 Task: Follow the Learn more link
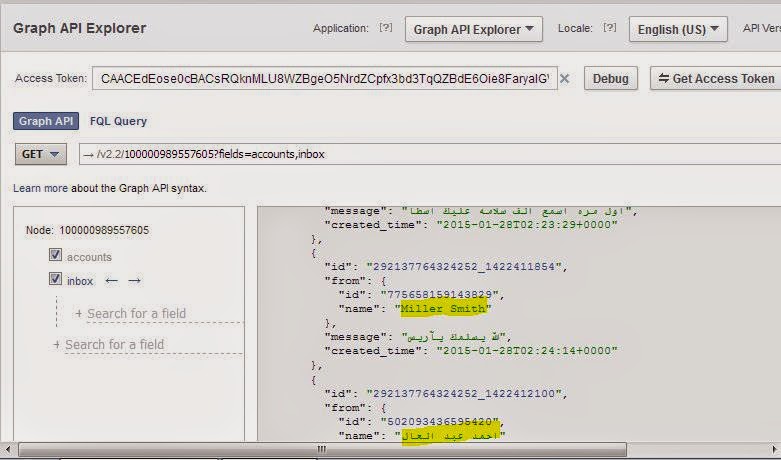tap(40, 189)
